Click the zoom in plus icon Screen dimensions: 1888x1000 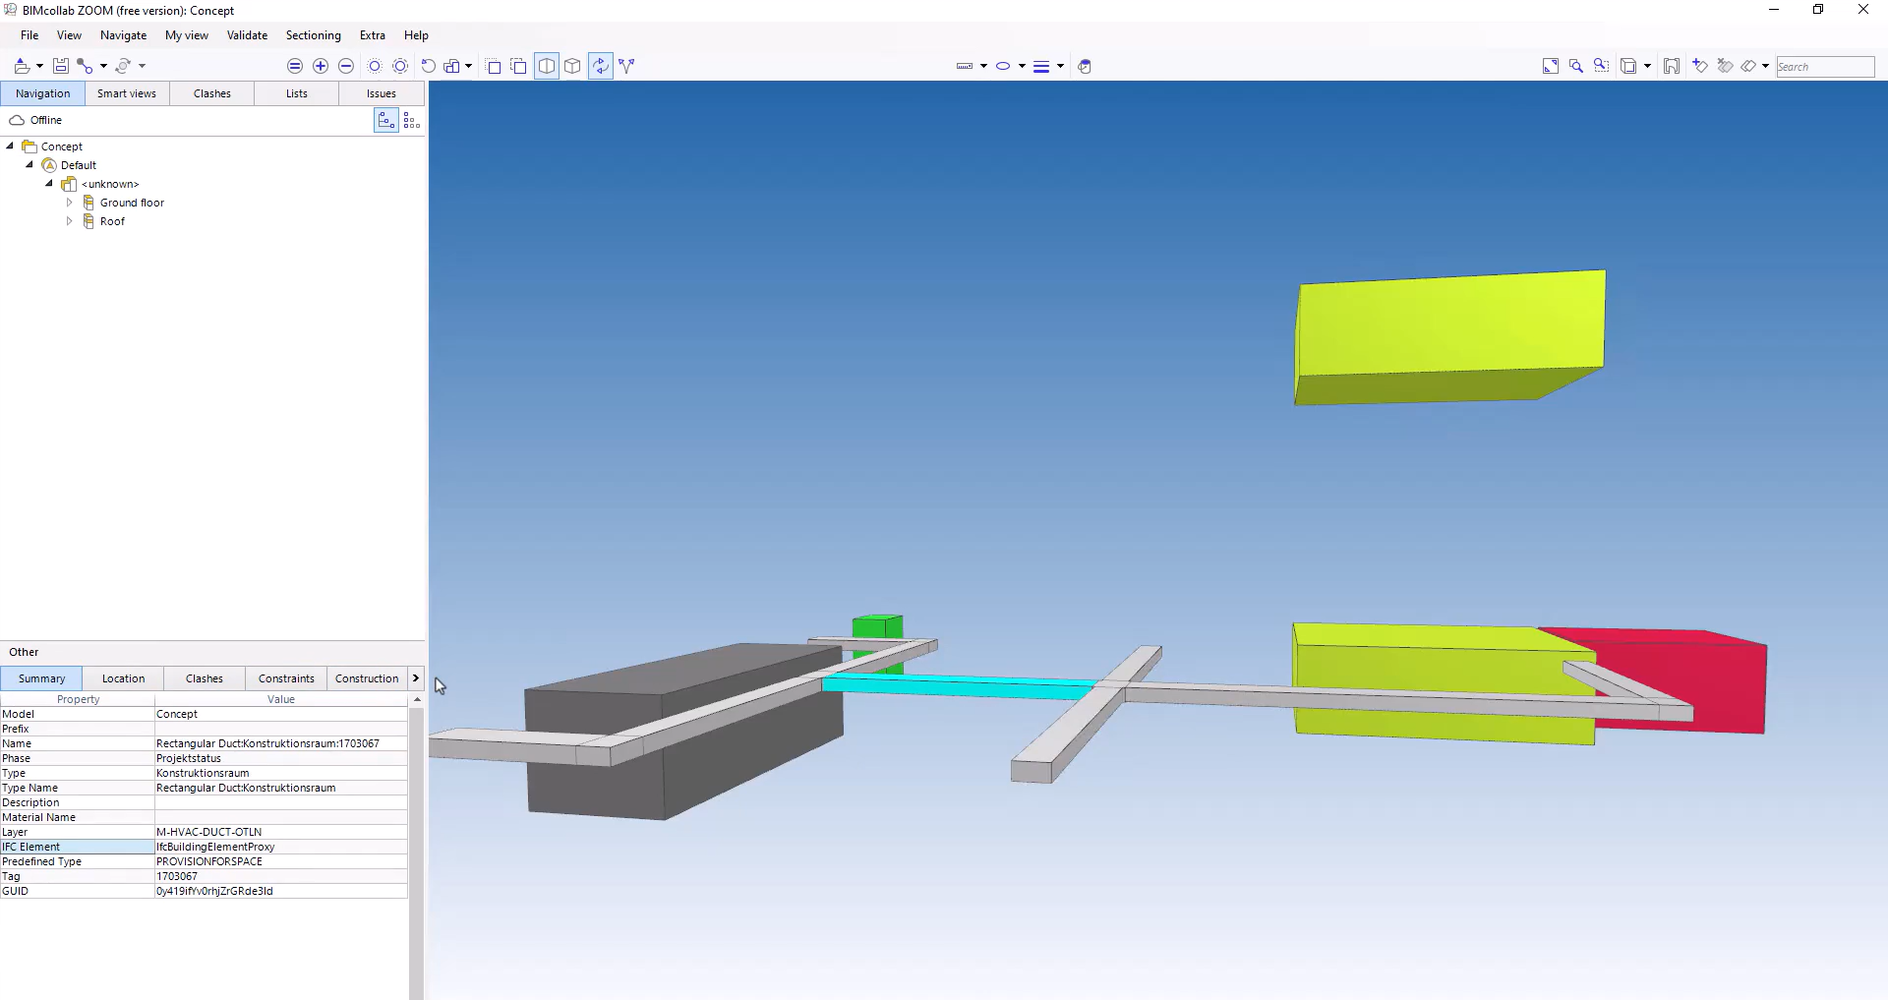tap(320, 66)
